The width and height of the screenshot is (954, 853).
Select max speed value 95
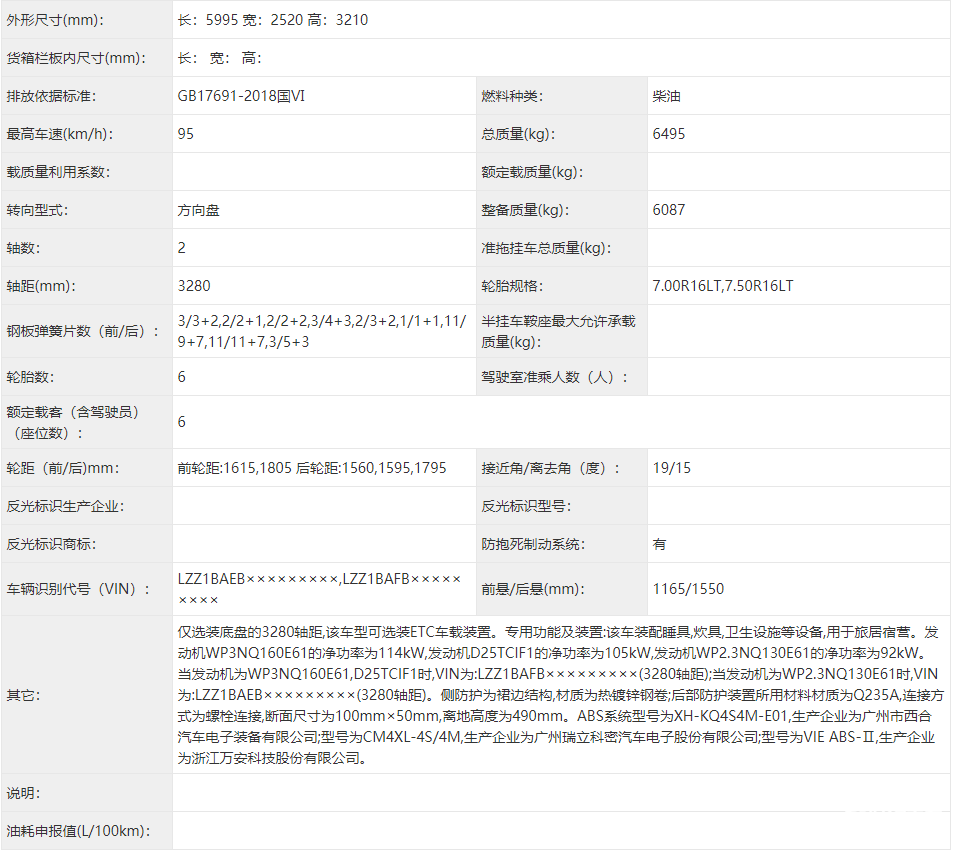pos(186,134)
